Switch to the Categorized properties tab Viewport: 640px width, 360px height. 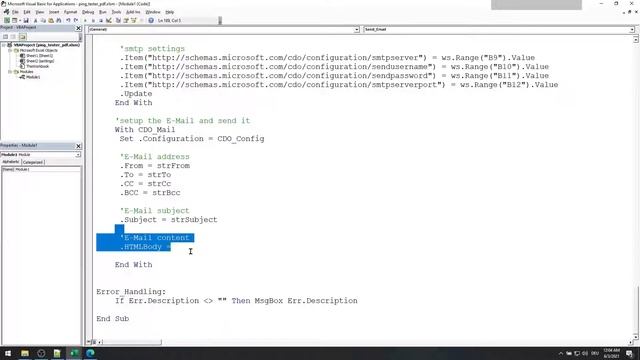33,162
